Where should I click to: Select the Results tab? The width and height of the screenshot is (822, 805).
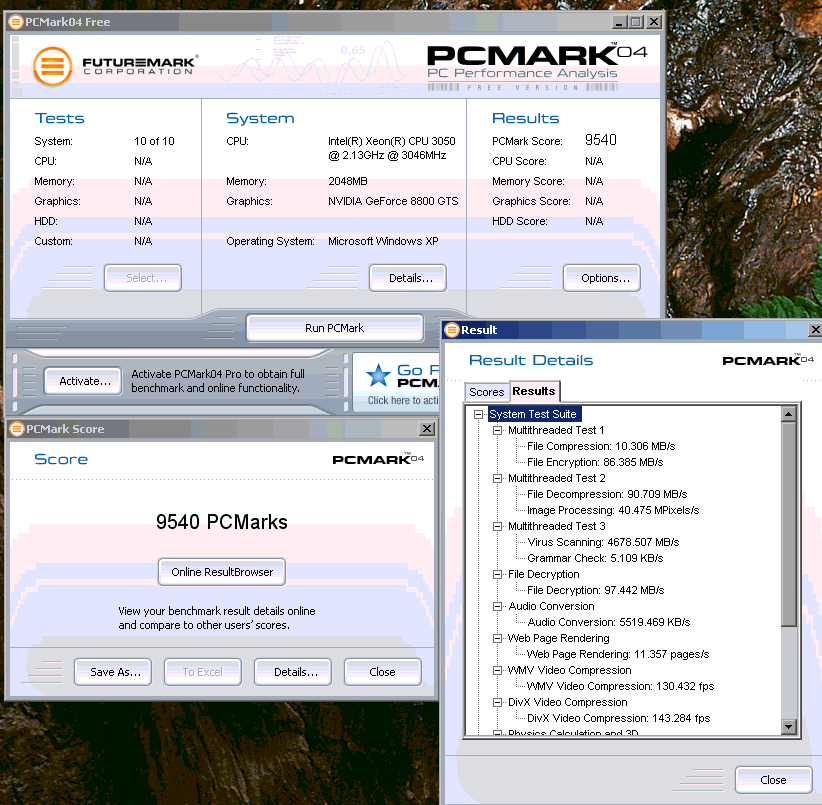[x=534, y=391]
